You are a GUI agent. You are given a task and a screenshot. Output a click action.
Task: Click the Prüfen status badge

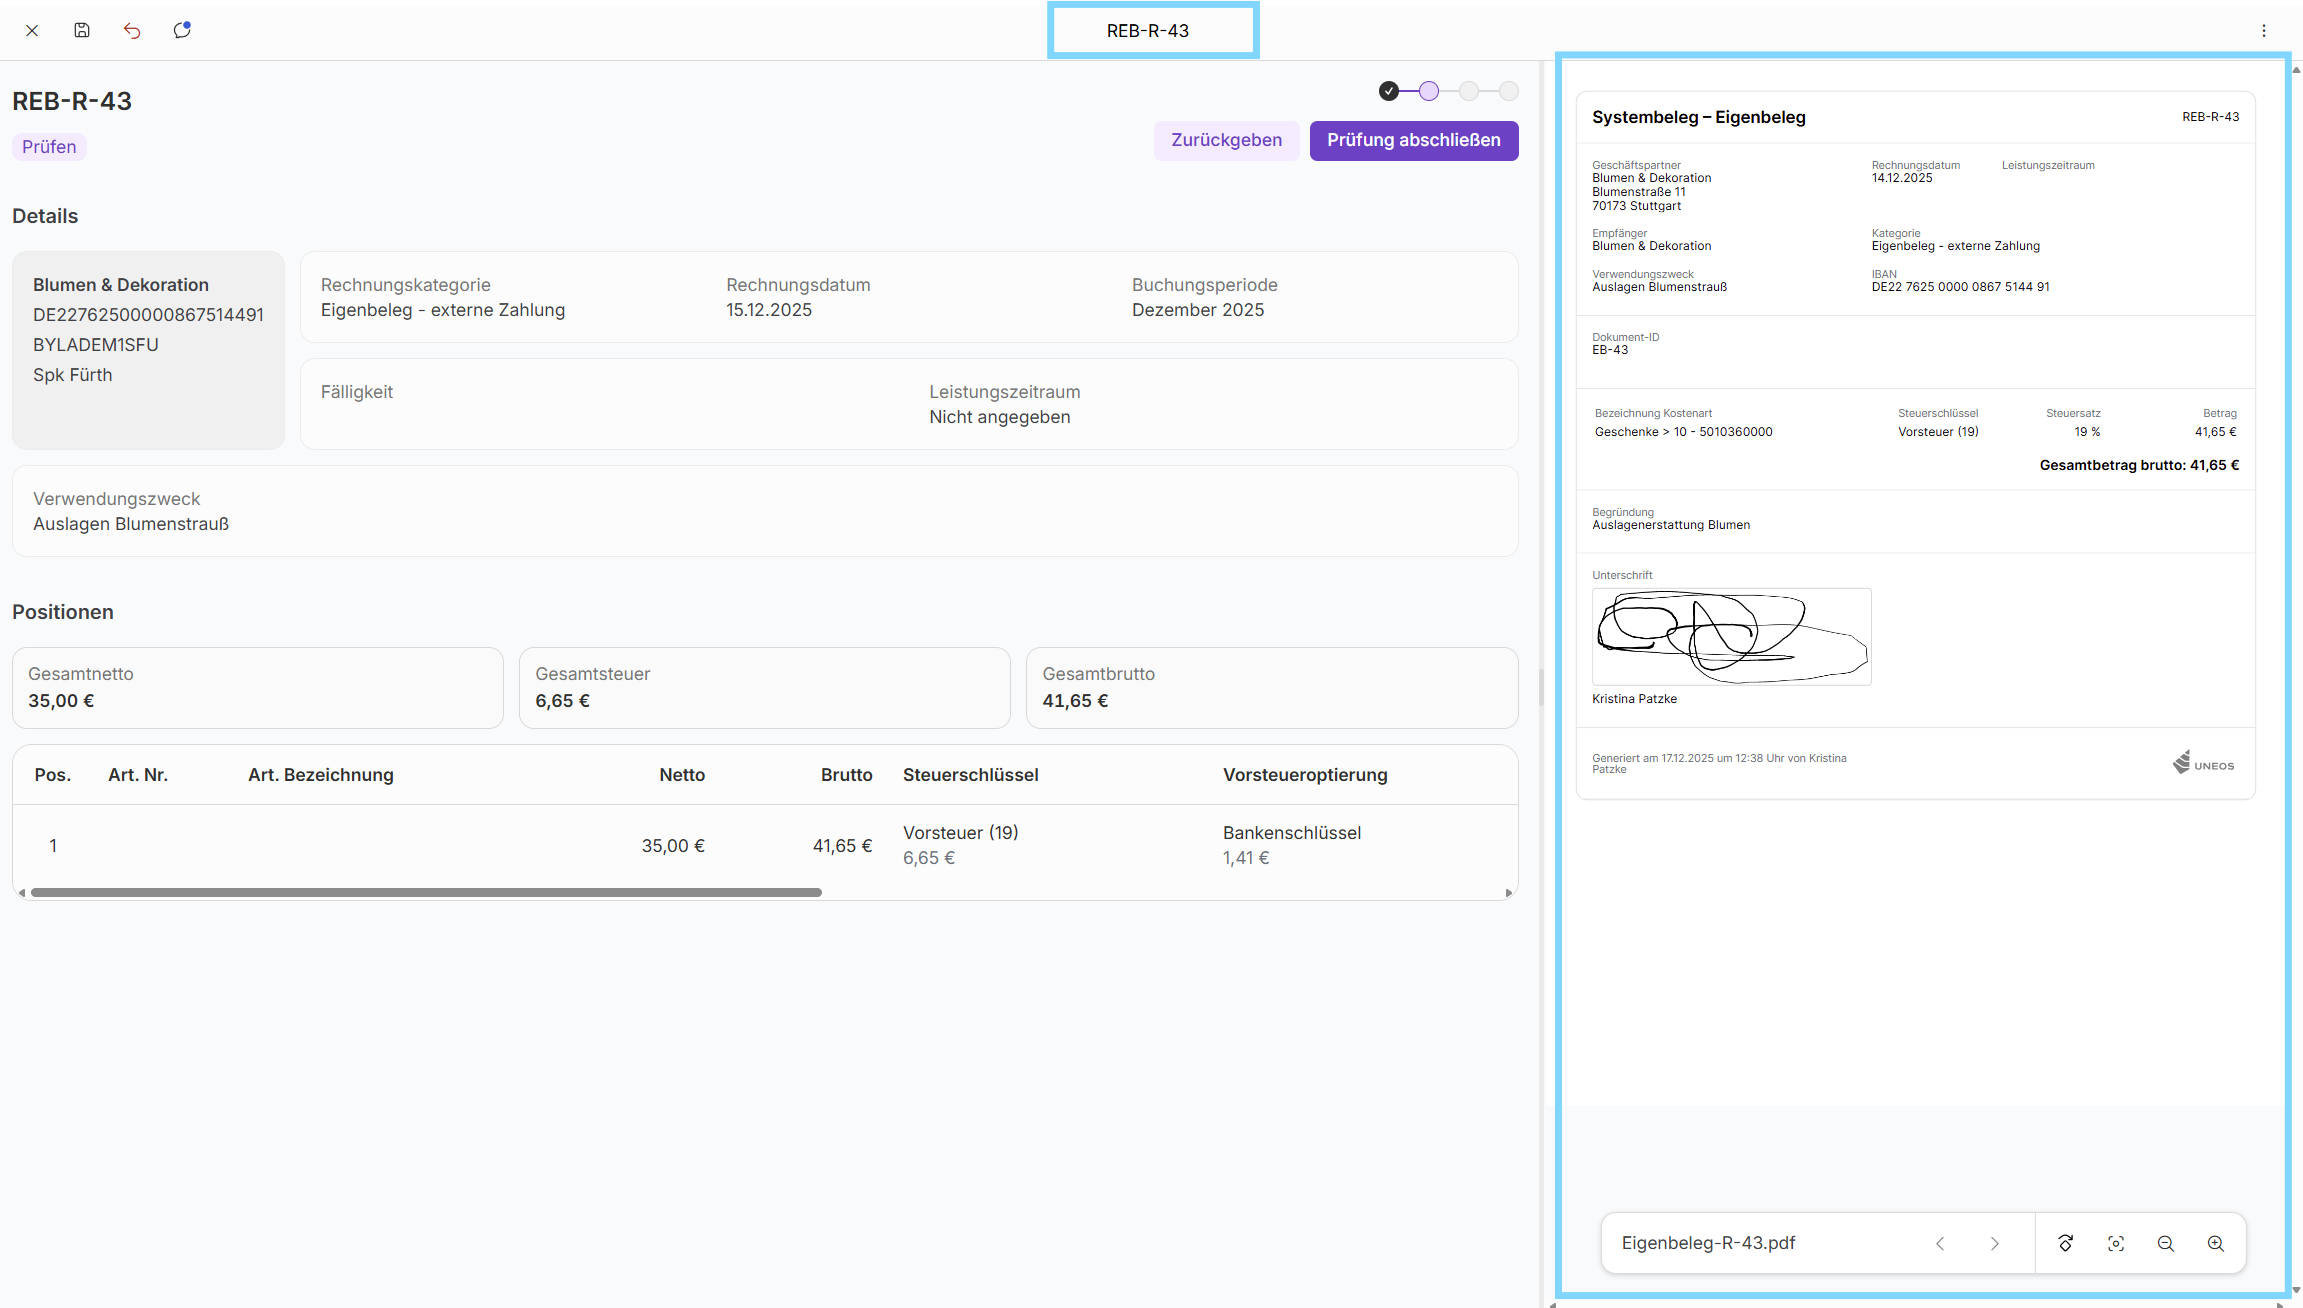(49, 147)
